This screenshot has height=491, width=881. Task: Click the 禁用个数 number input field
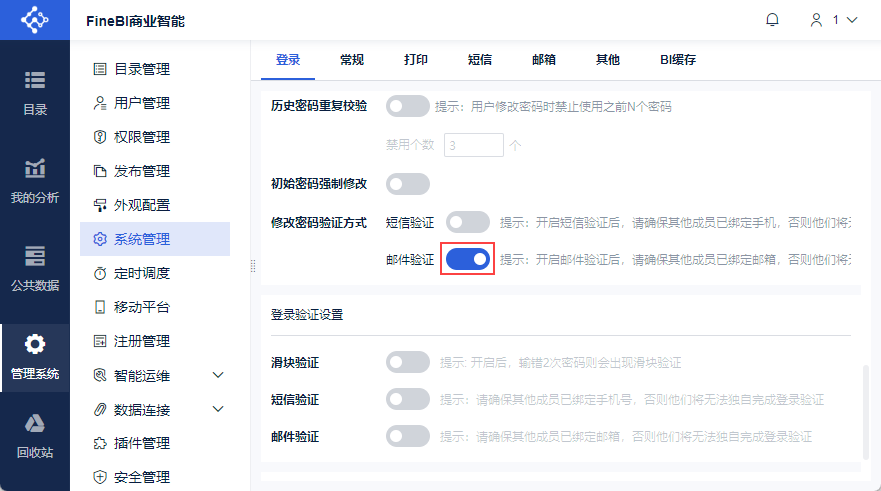coord(473,145)
